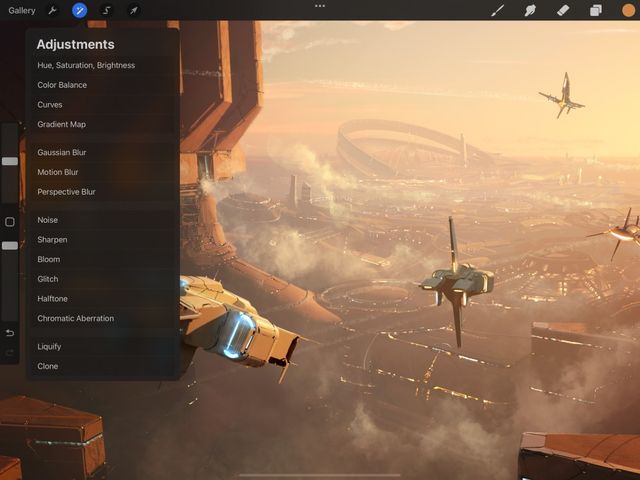640x480 pixels.
Task: Tap the redo arrow on sidebar
Action: tap(10, 352)
